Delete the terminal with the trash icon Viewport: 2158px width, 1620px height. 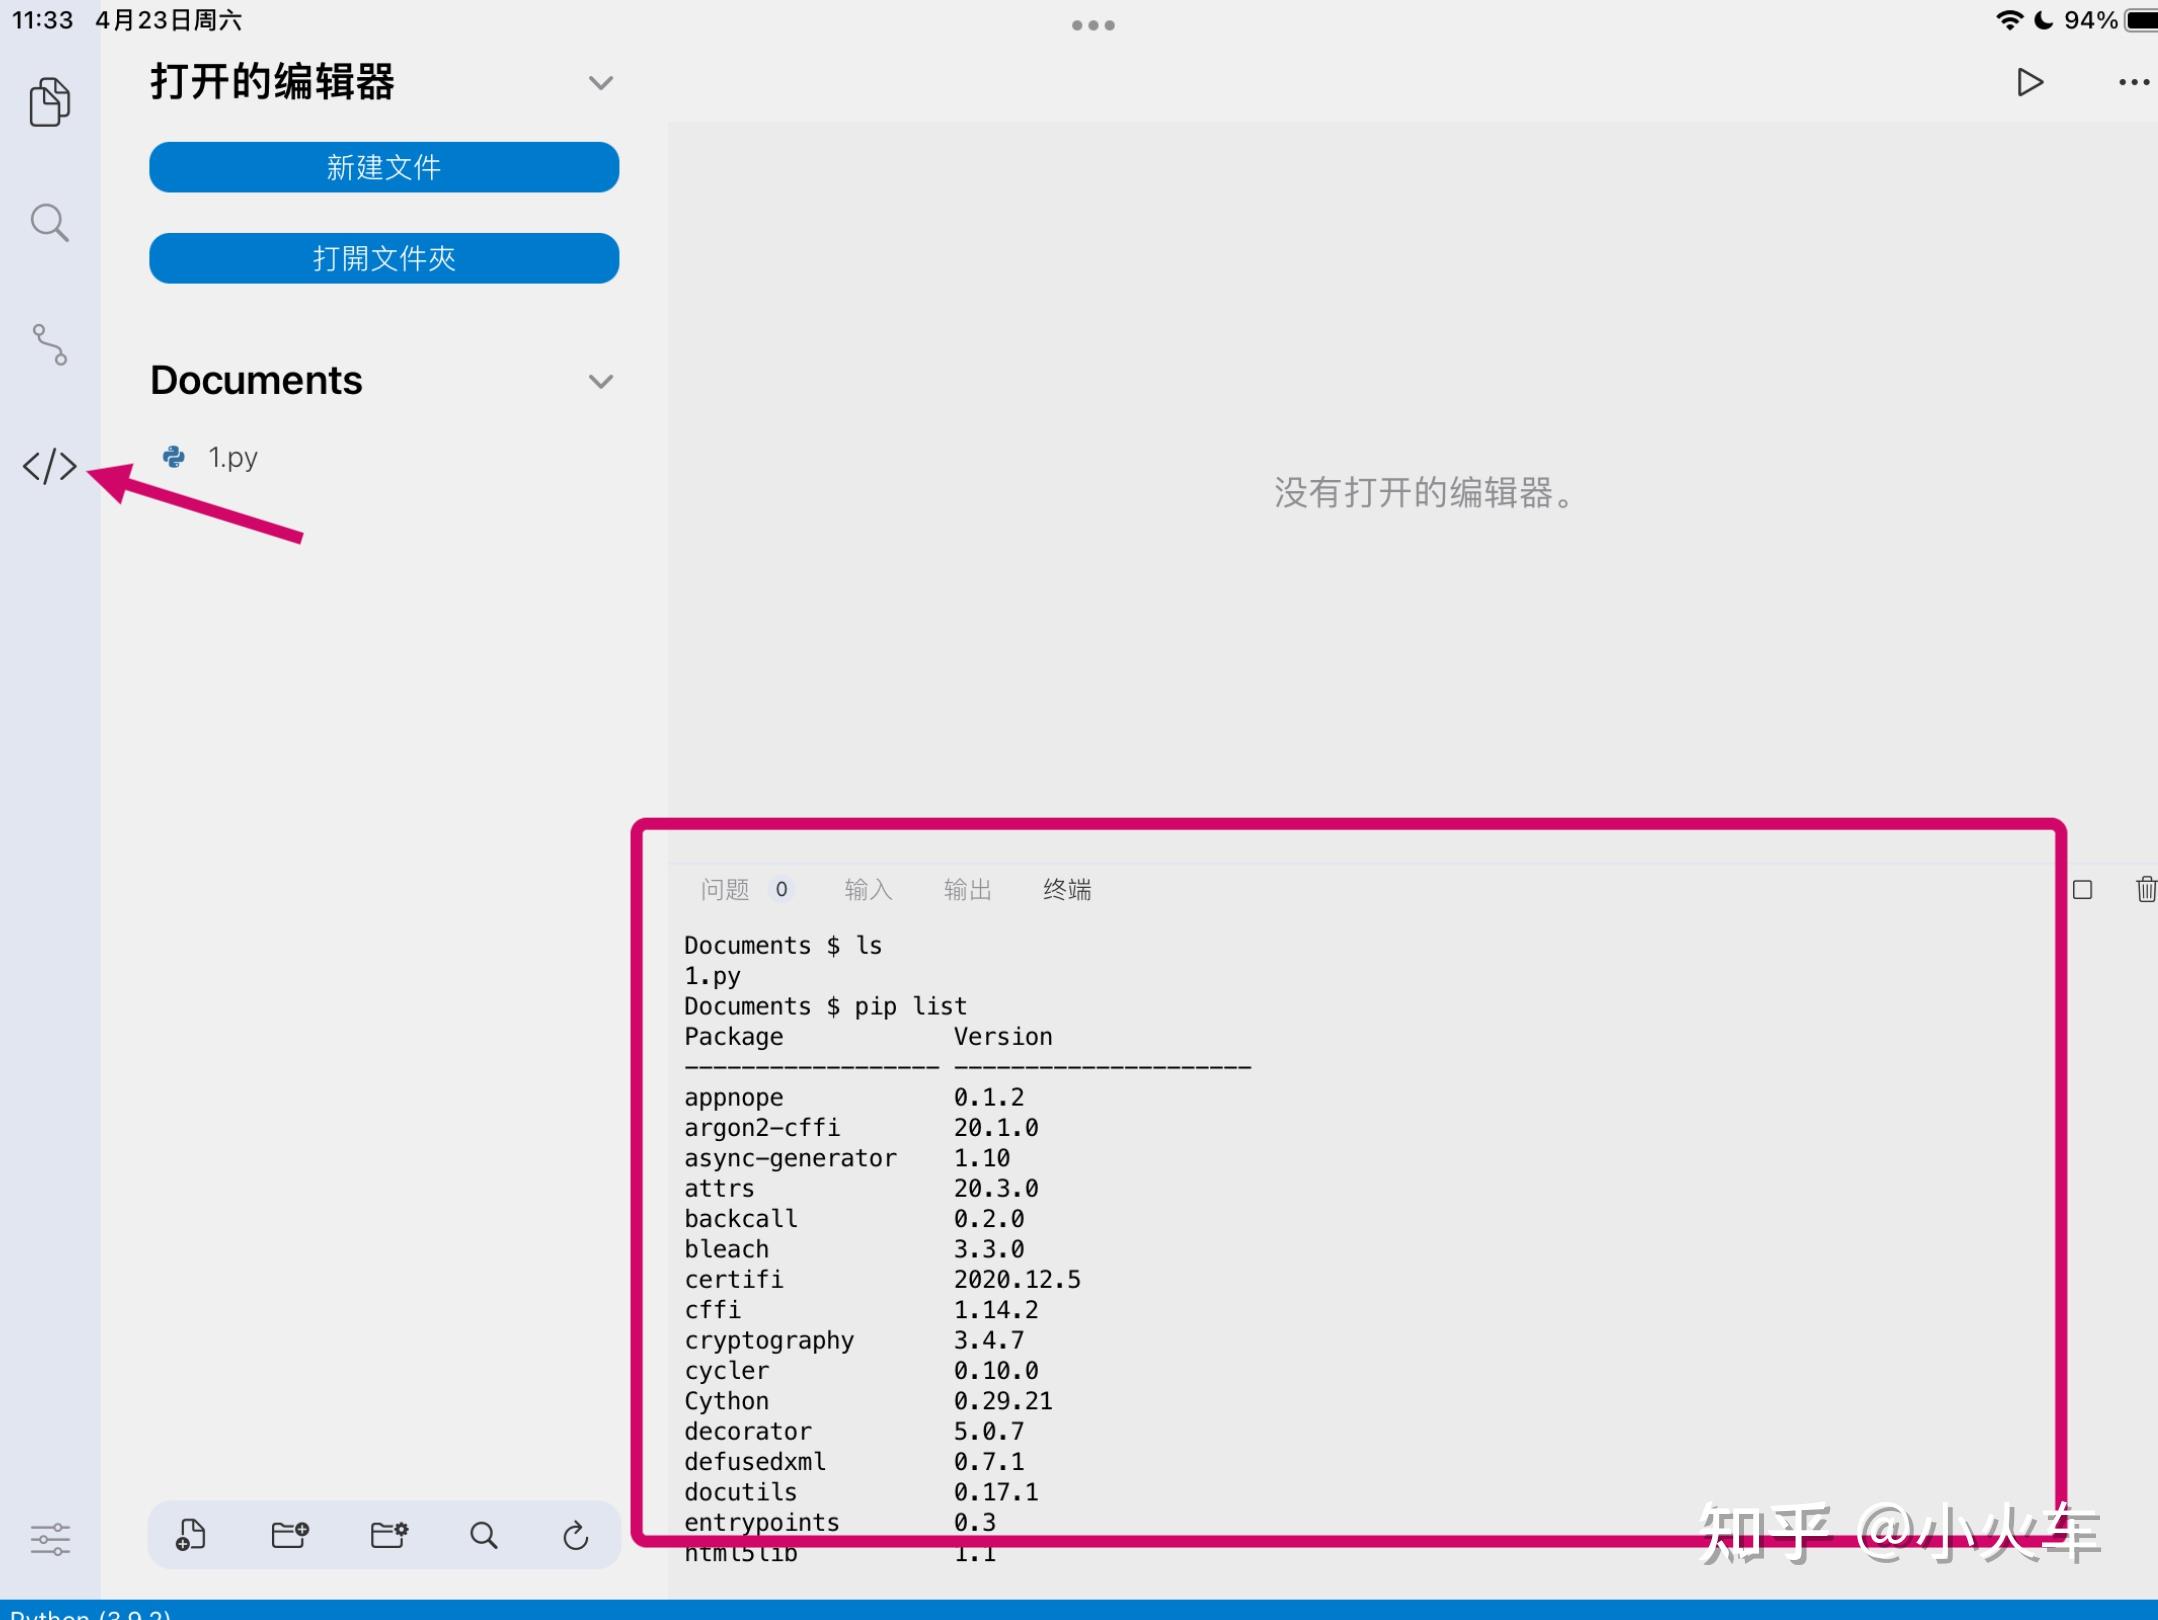[2146, 889]
